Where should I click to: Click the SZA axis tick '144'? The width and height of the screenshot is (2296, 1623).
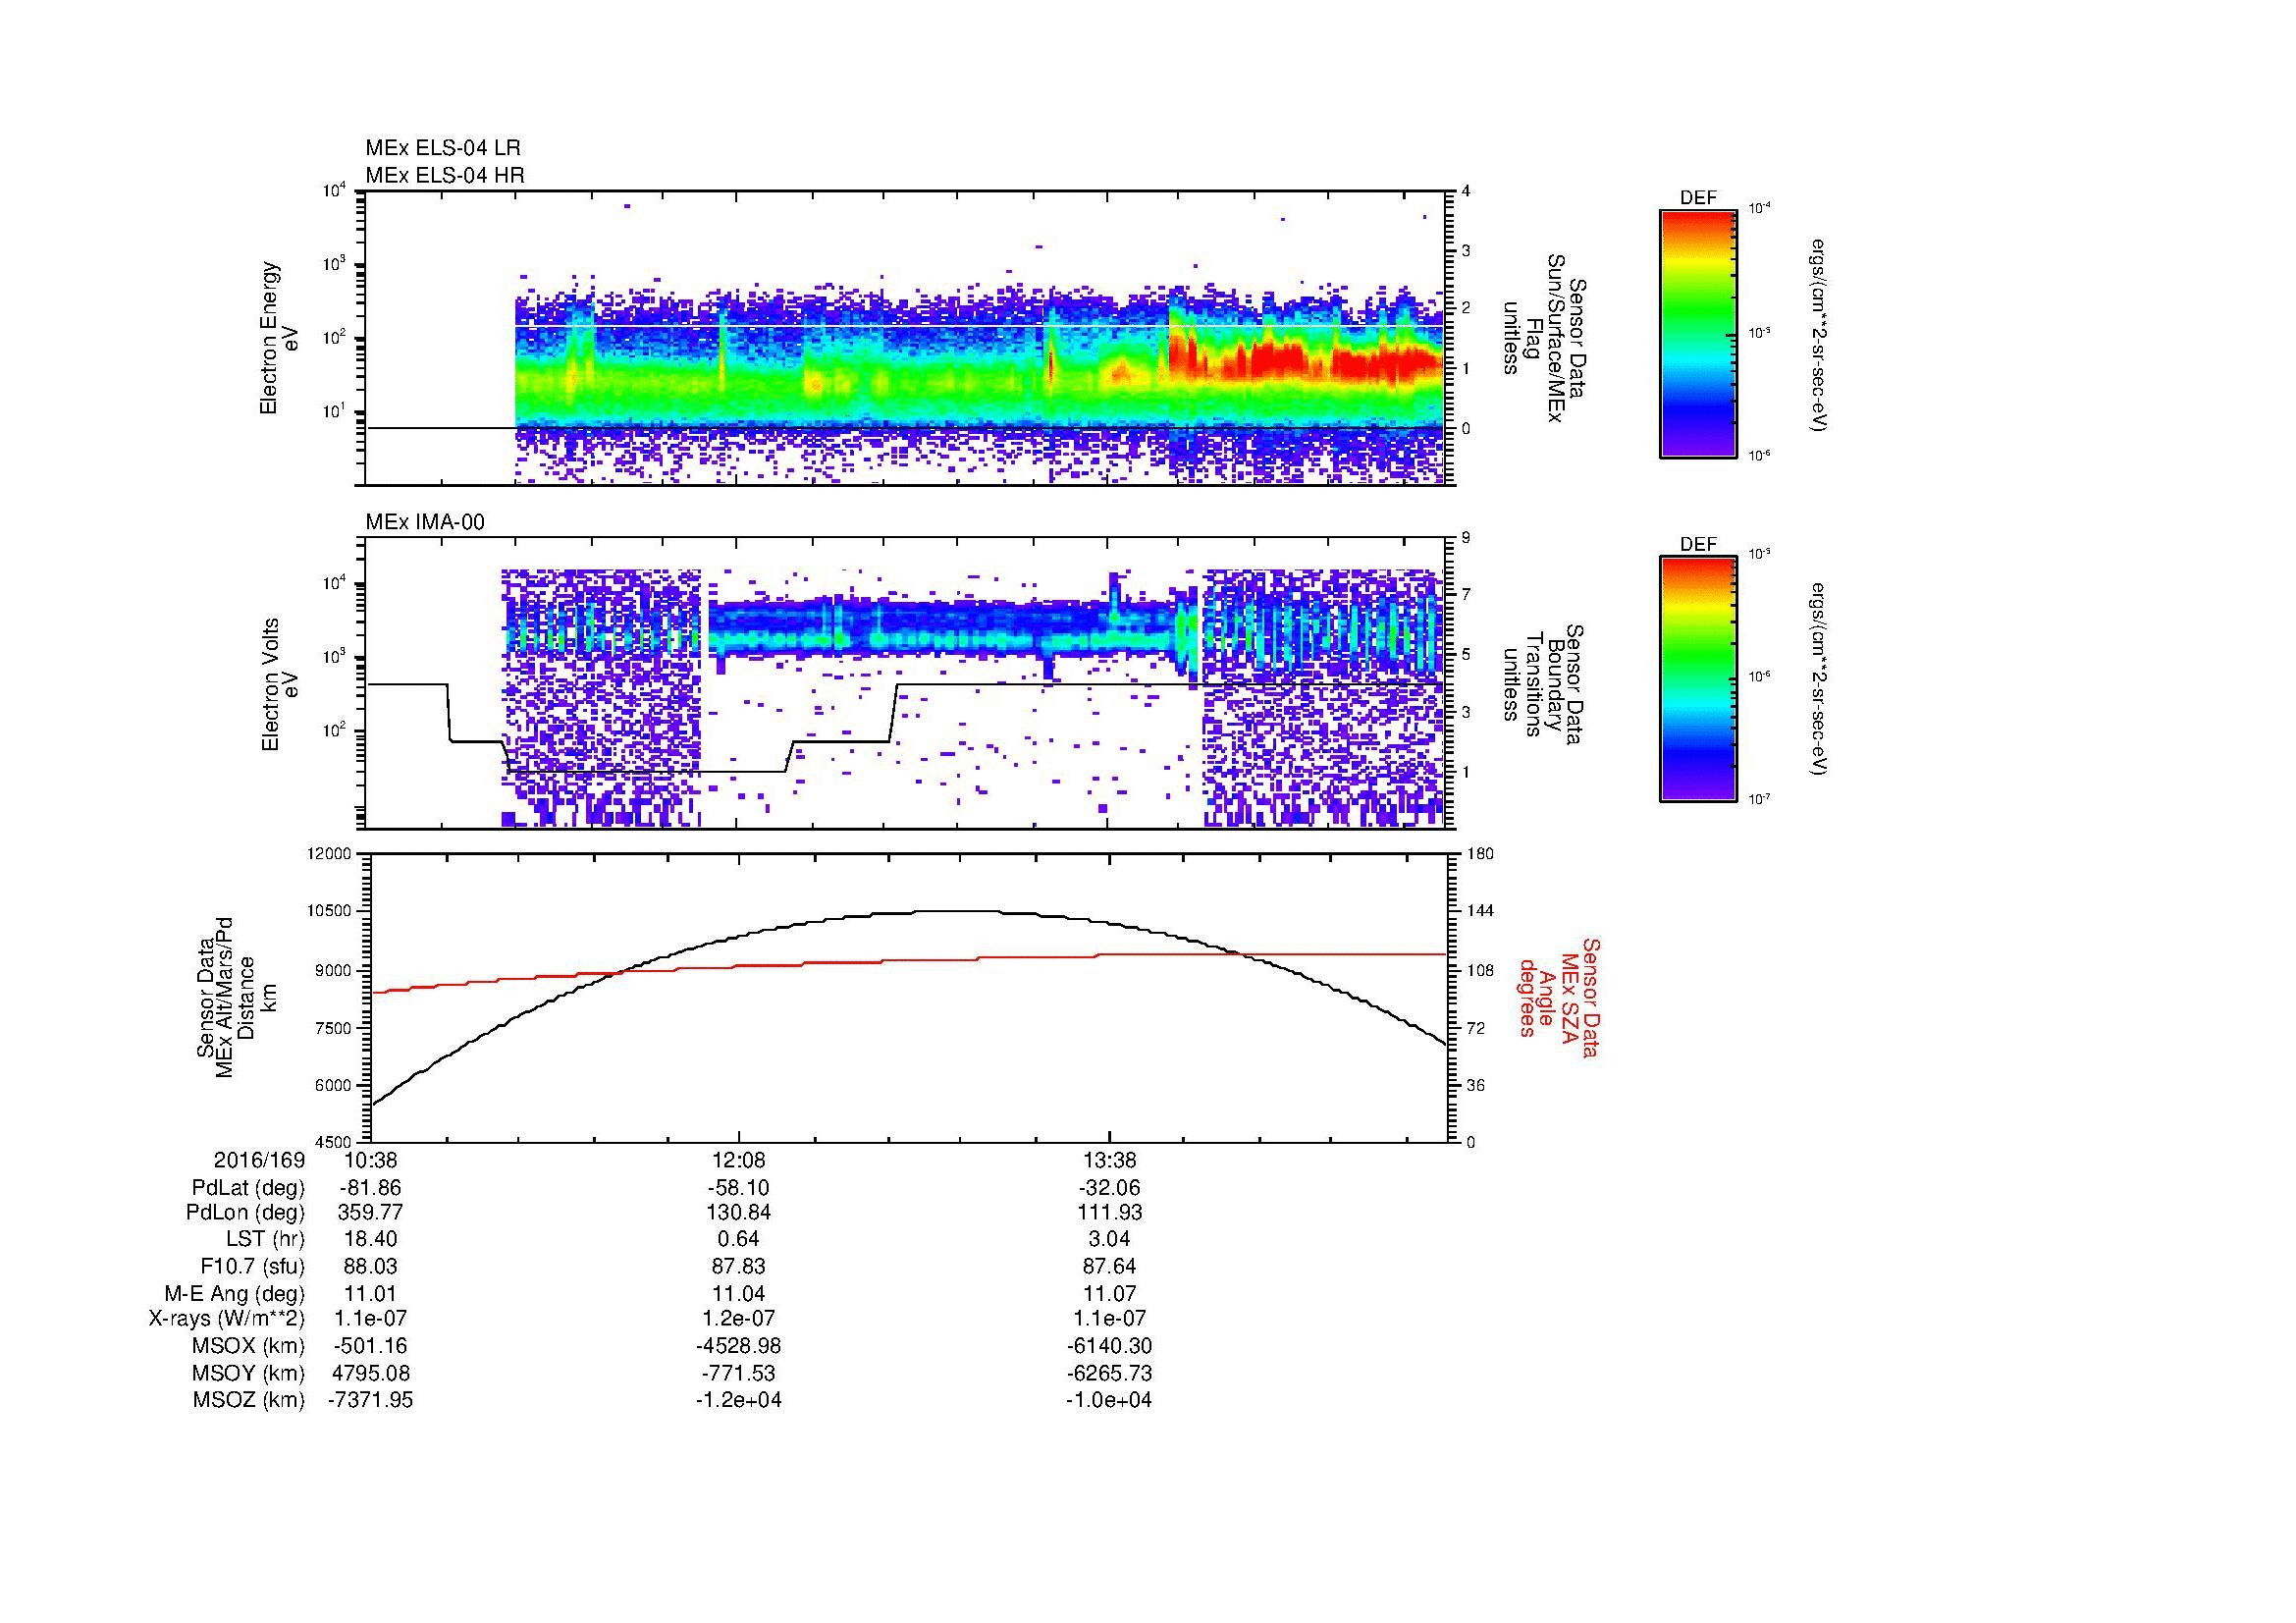coord(1481,912)
